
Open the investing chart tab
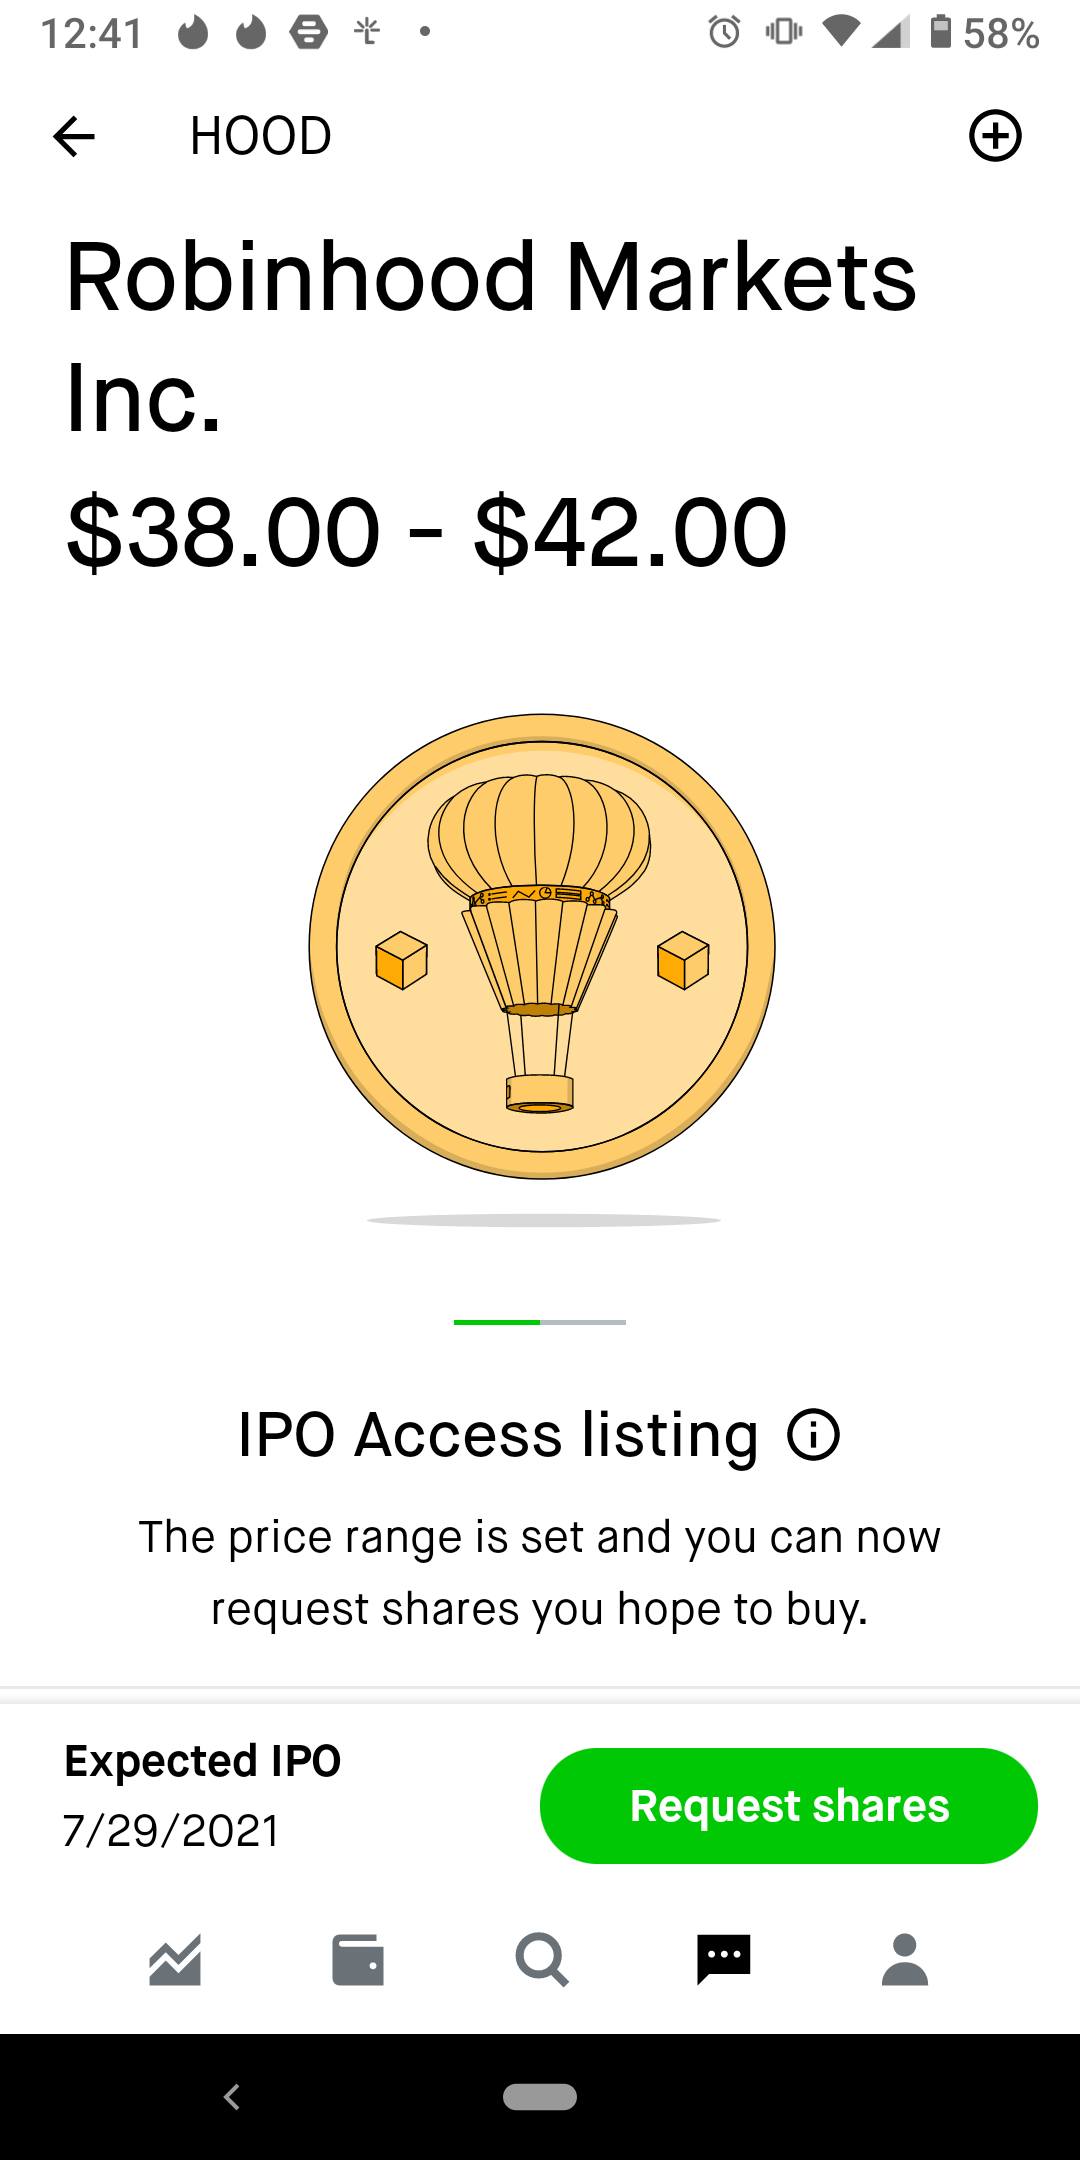(x=175, y=1960)
